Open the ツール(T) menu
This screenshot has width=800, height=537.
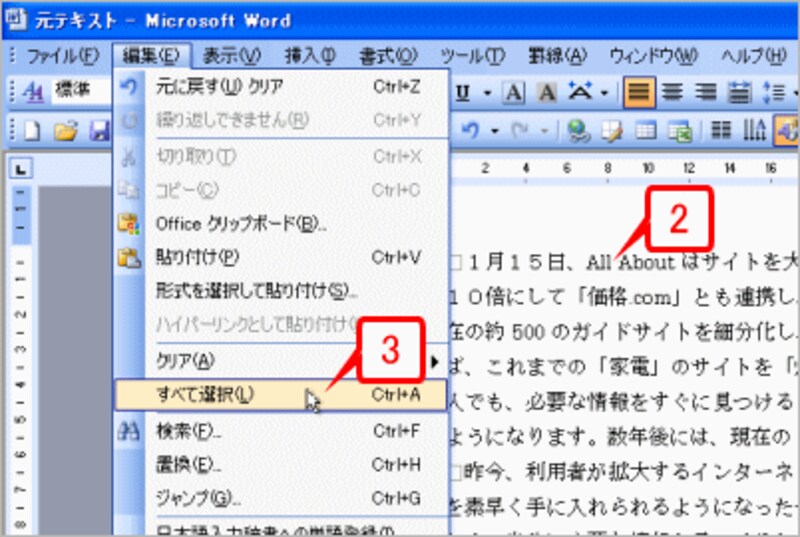point(472,55)
